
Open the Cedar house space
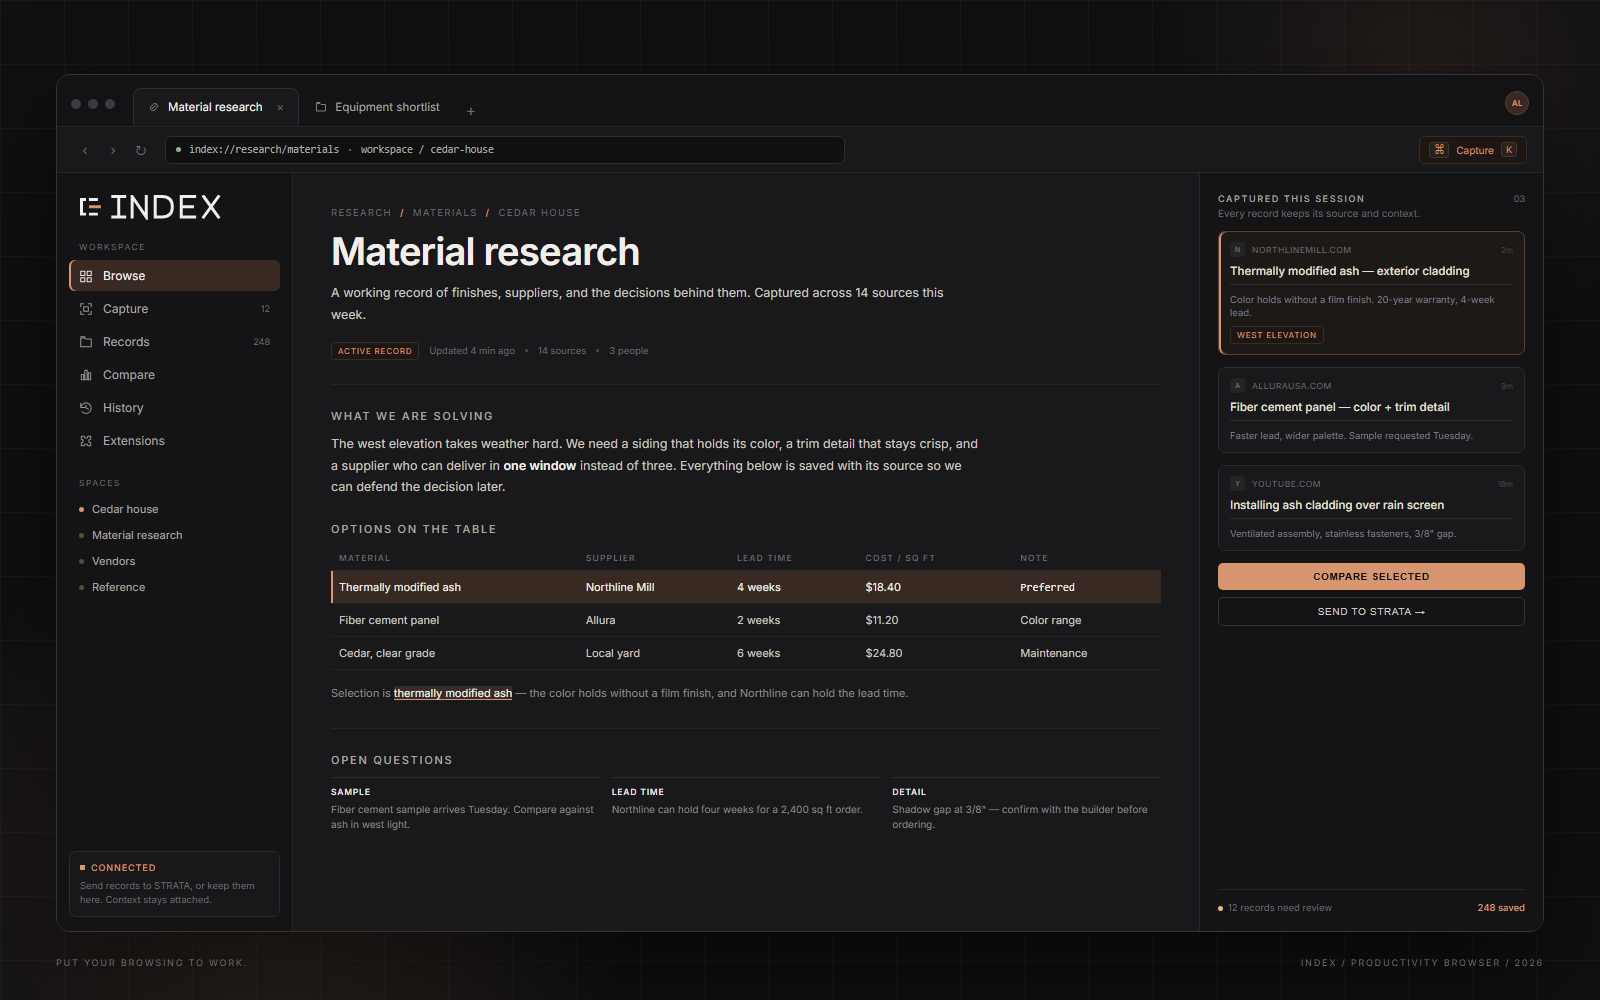coord(125,509)
